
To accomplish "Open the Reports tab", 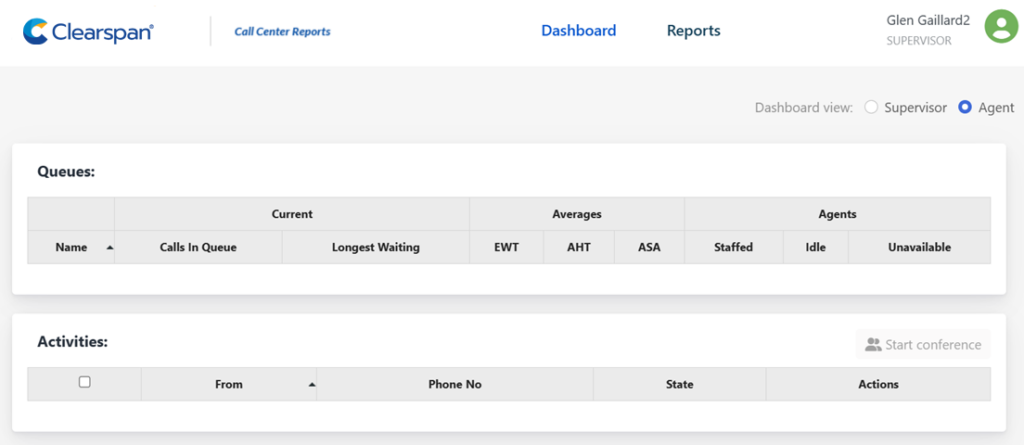I will pos(693,31).
